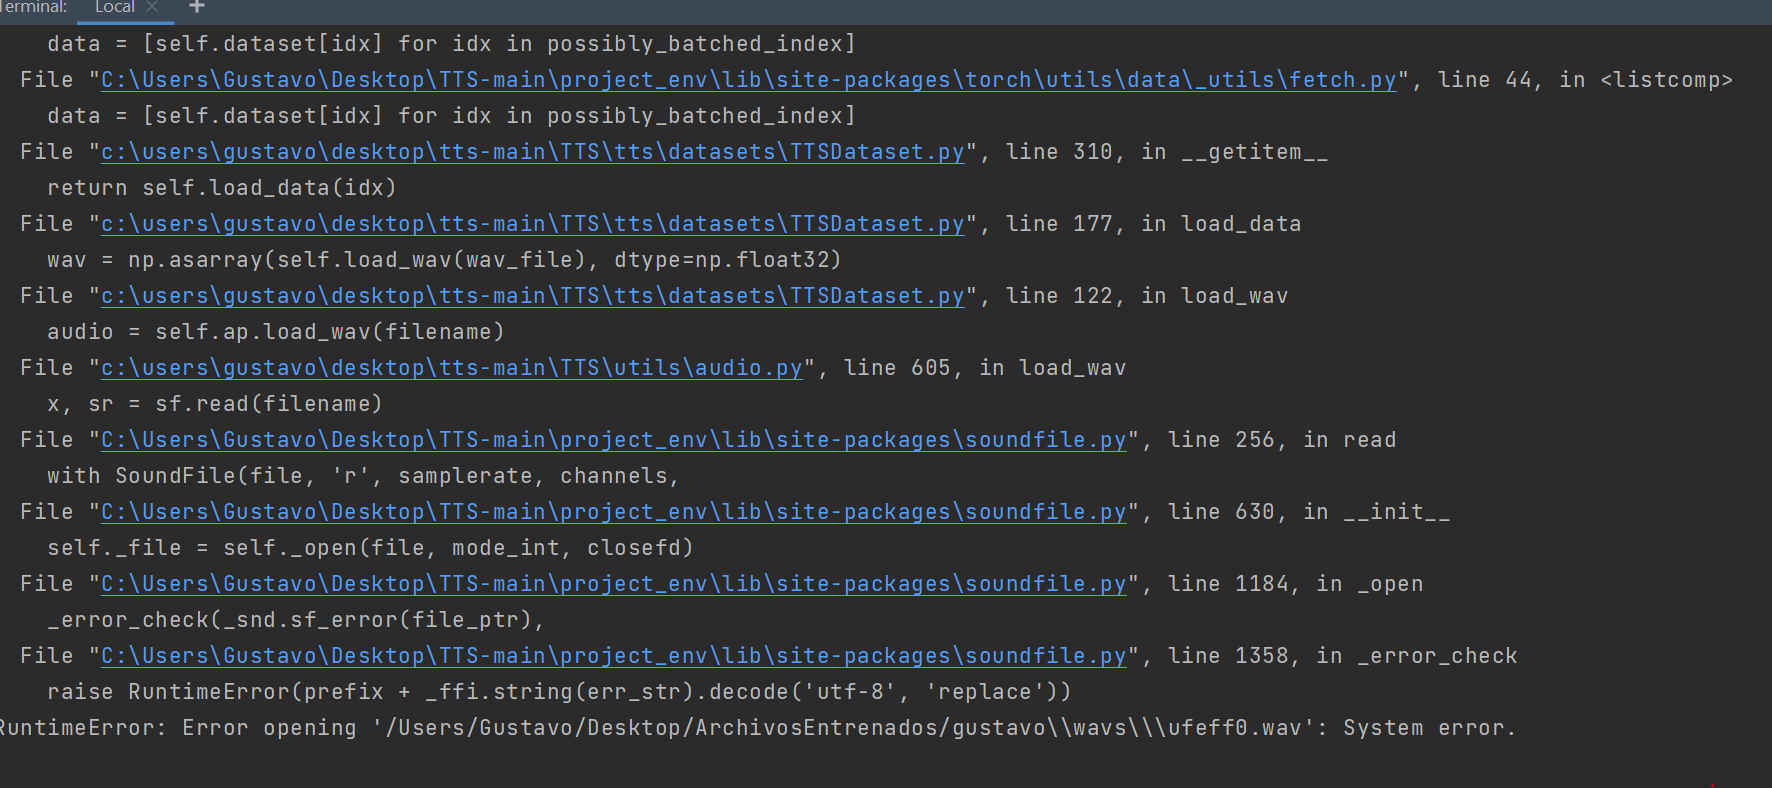Viewport: 1772px width, 788px height.
Task: Click the SoundFile constructor line in the trace
Action: click(363, 475)
